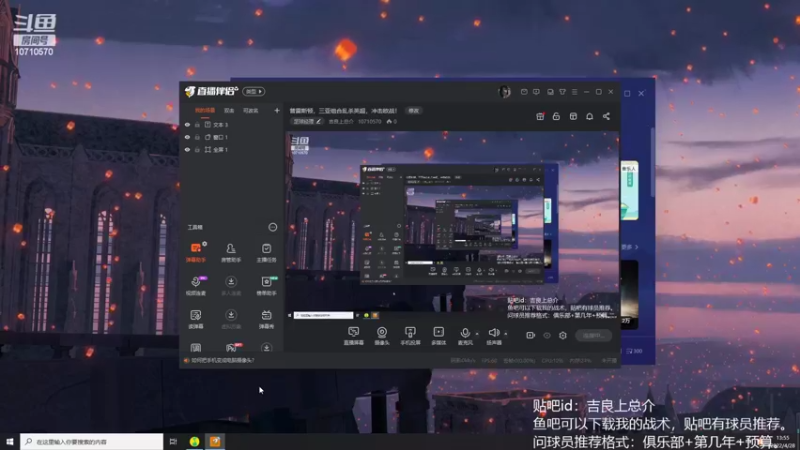Screen dimensions: 800x450
Task: Select the first orange scene tab
Action: (205, 111)
